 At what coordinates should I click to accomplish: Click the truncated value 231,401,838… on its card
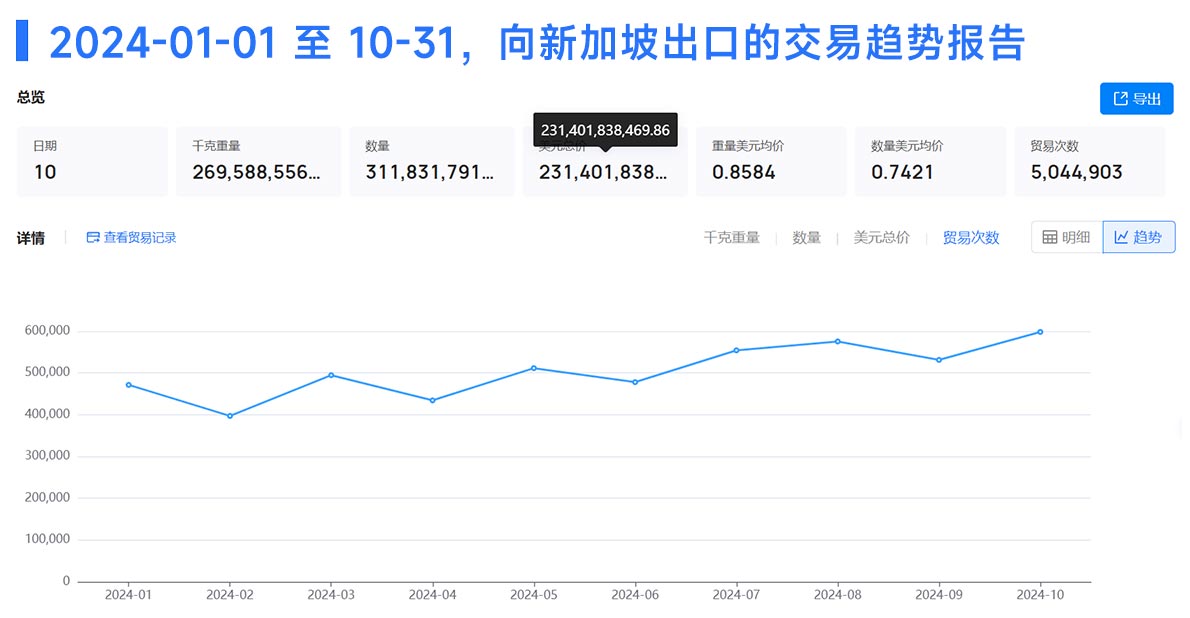[x=603, y=172]
